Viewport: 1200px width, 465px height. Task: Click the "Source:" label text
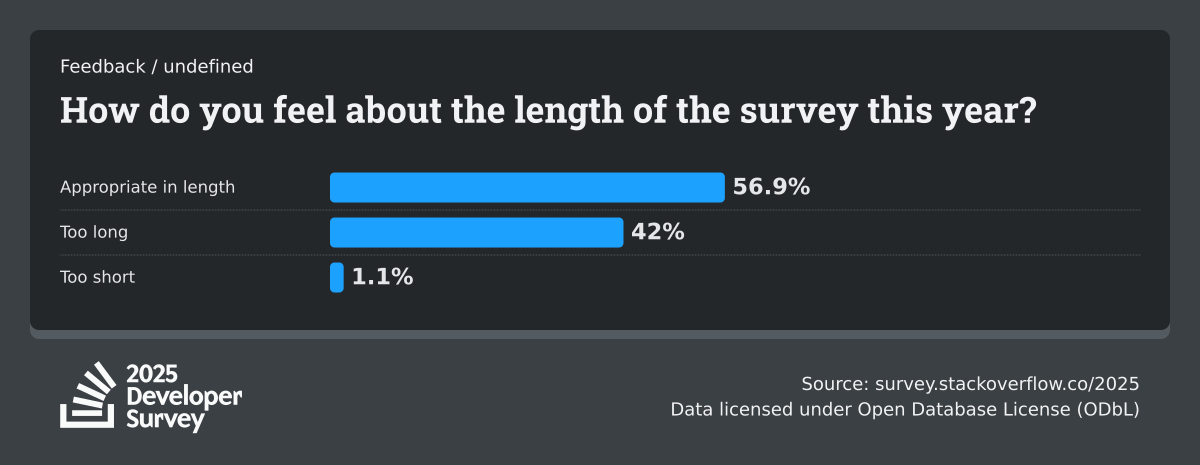coord(835,384)
